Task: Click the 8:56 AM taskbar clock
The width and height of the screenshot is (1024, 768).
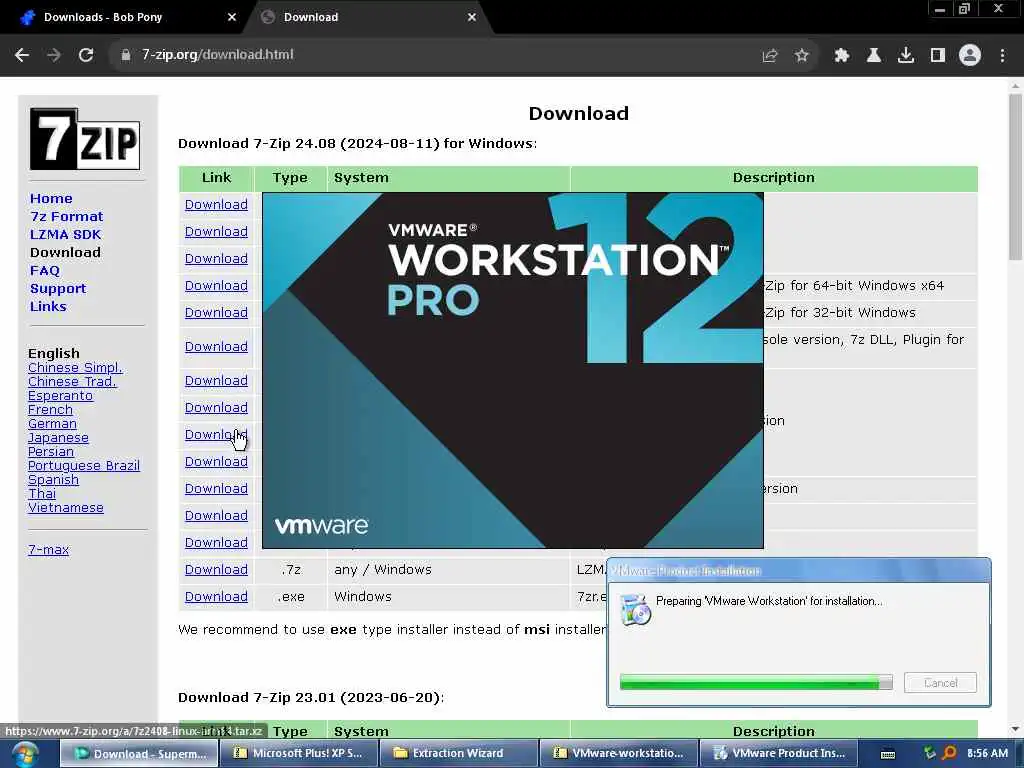Action: (987, 753)
